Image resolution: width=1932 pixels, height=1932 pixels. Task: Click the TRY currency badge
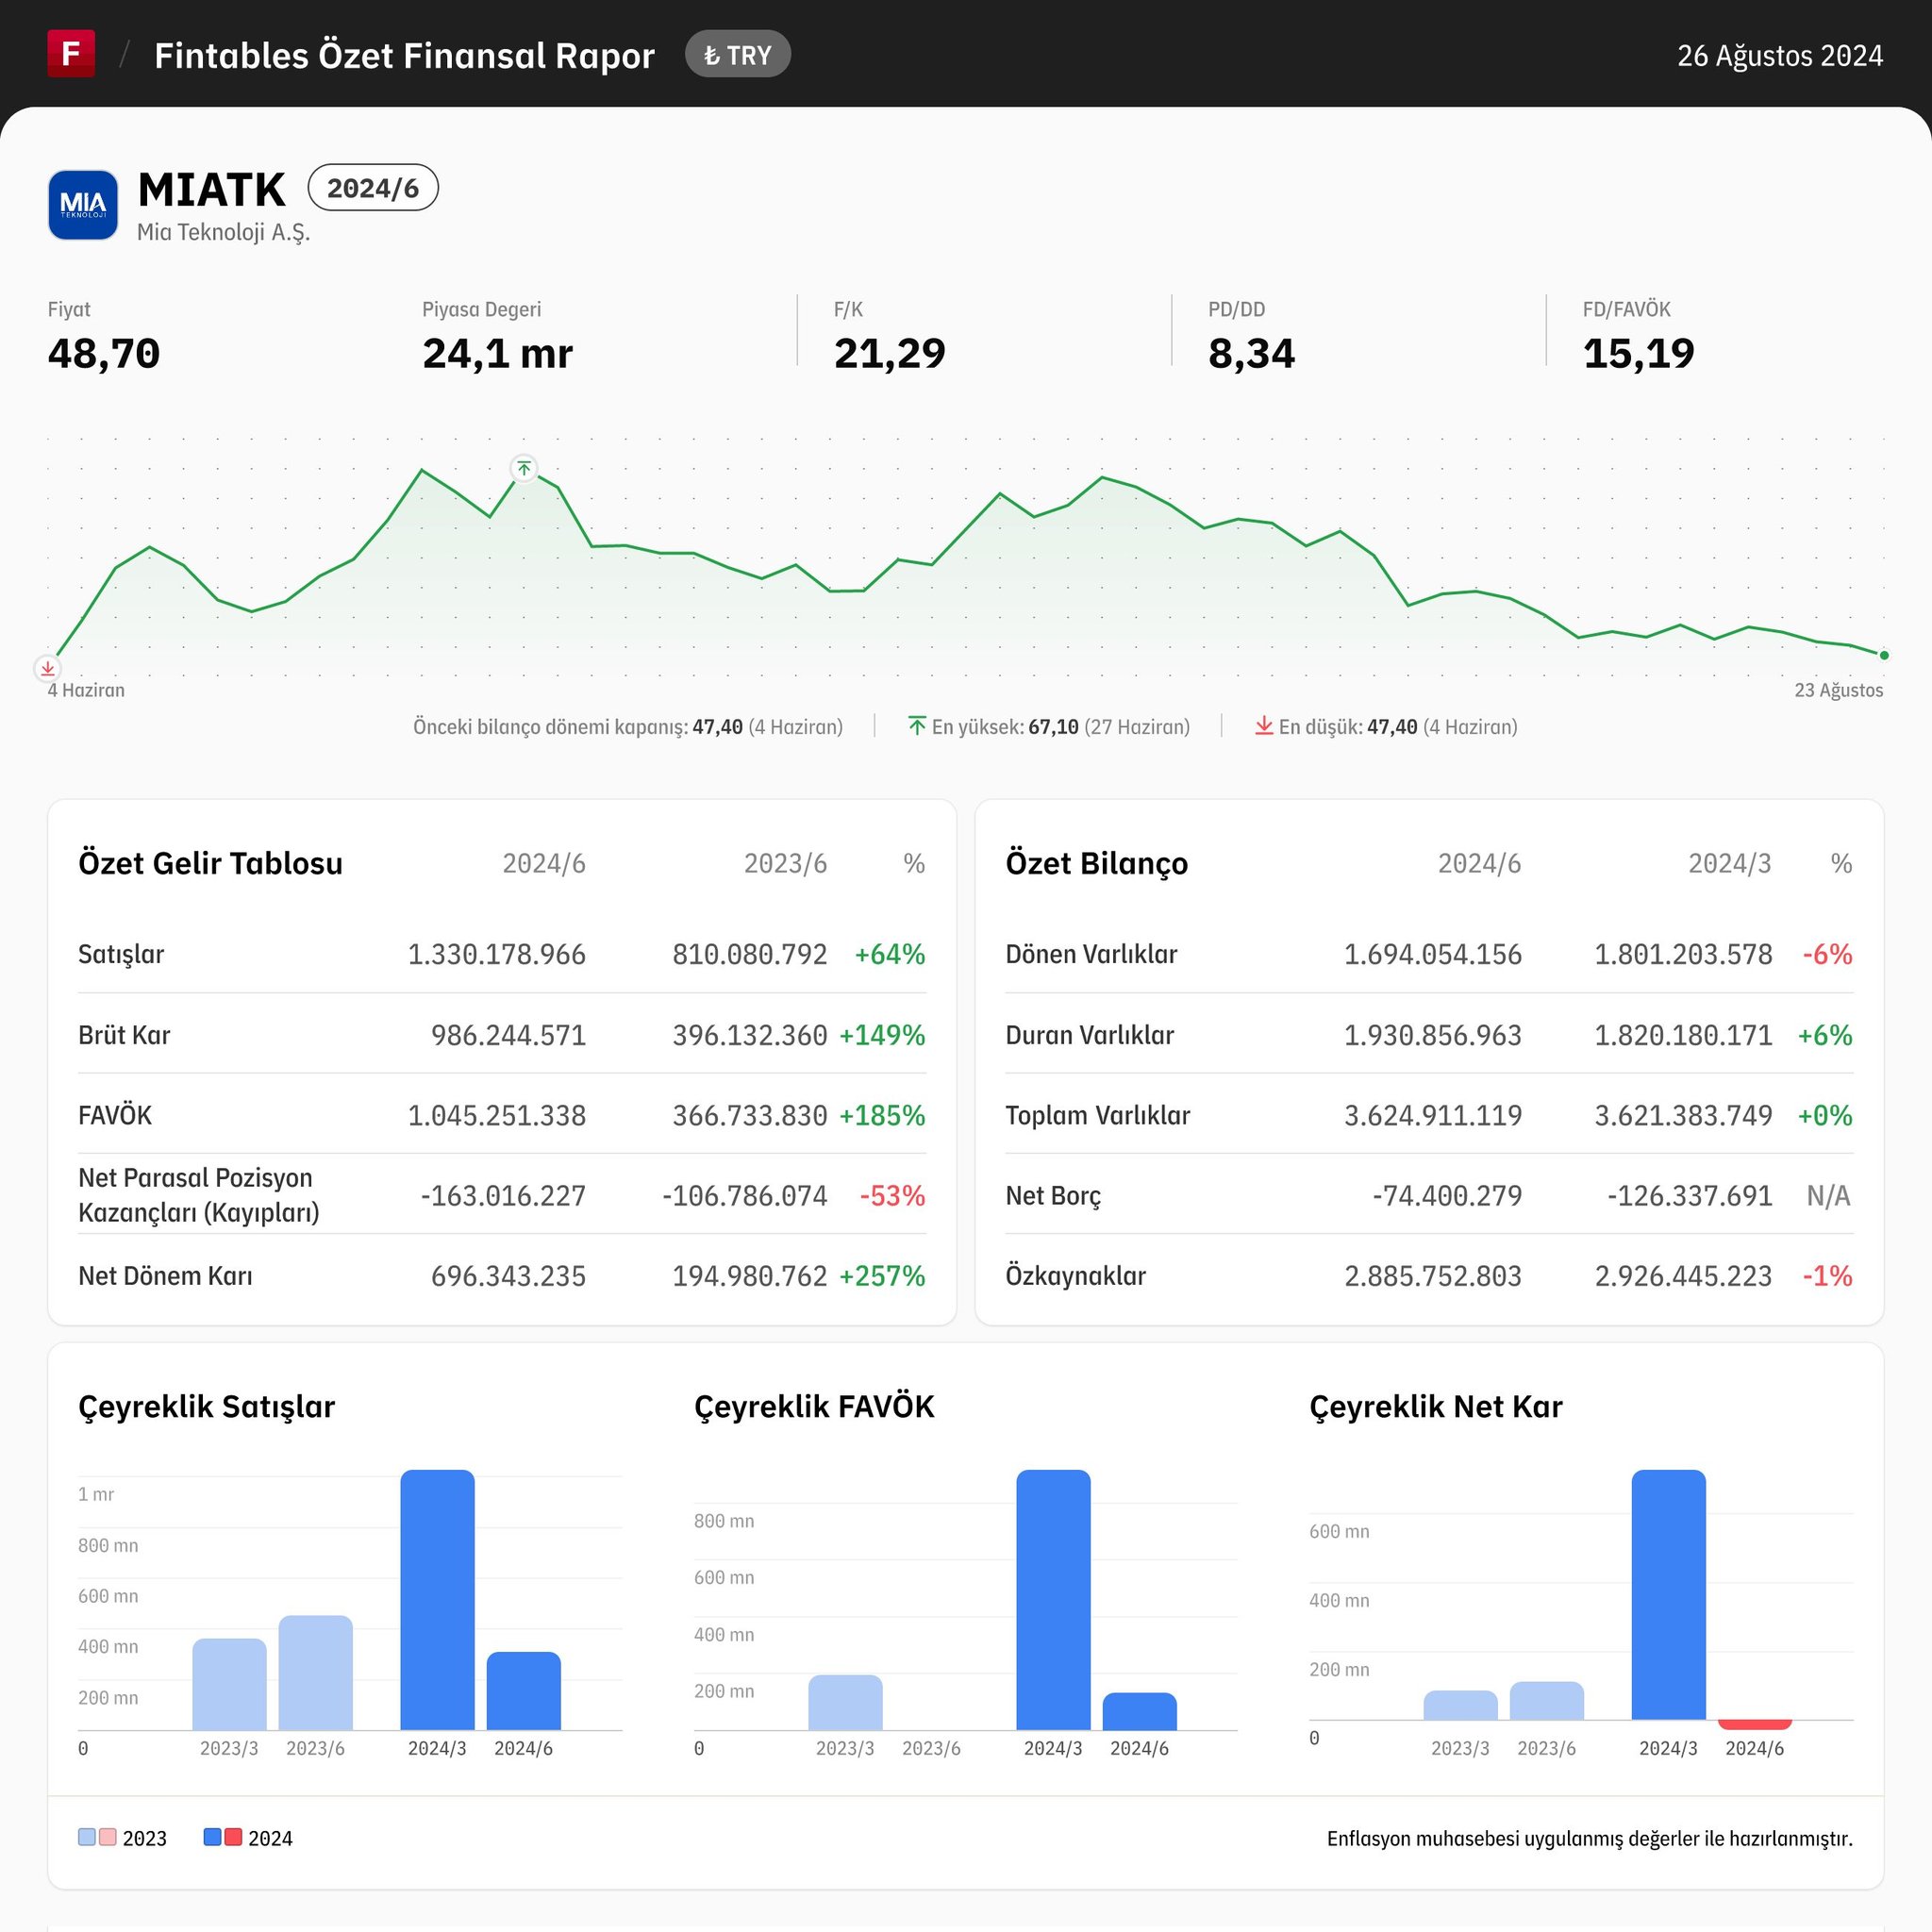[x=738, y=55]
